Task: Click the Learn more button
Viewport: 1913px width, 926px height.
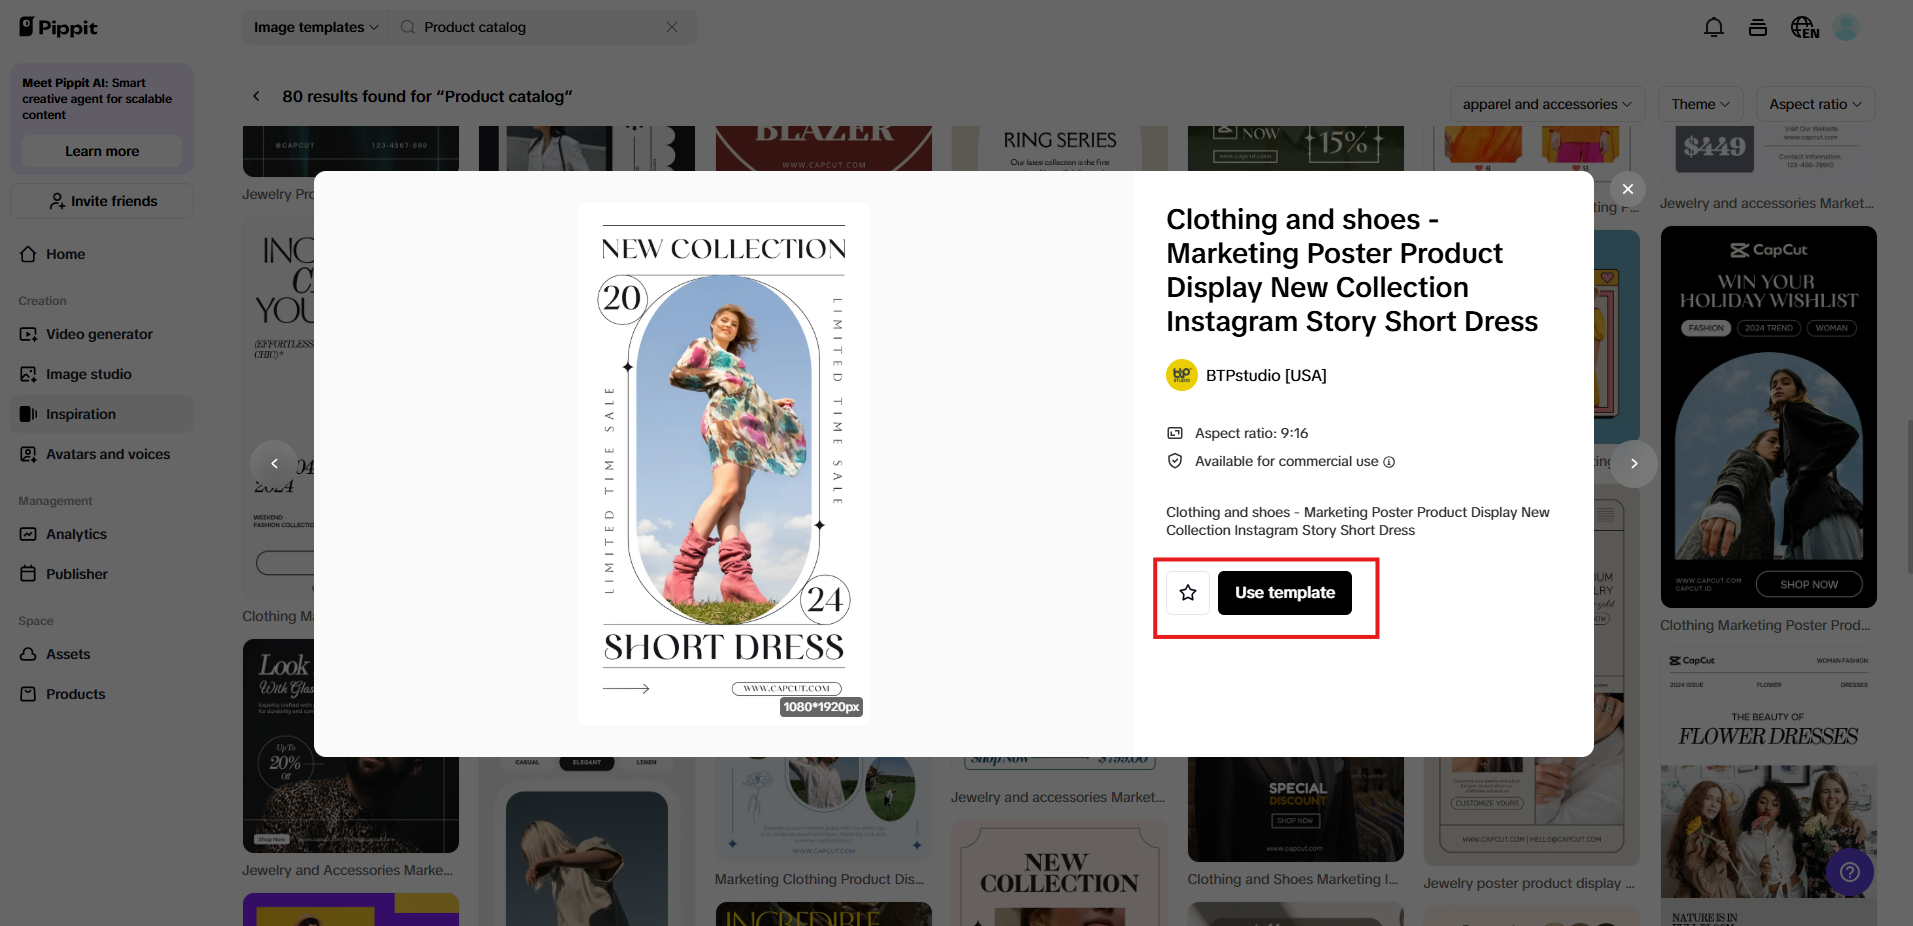Action: coord(102,151)
